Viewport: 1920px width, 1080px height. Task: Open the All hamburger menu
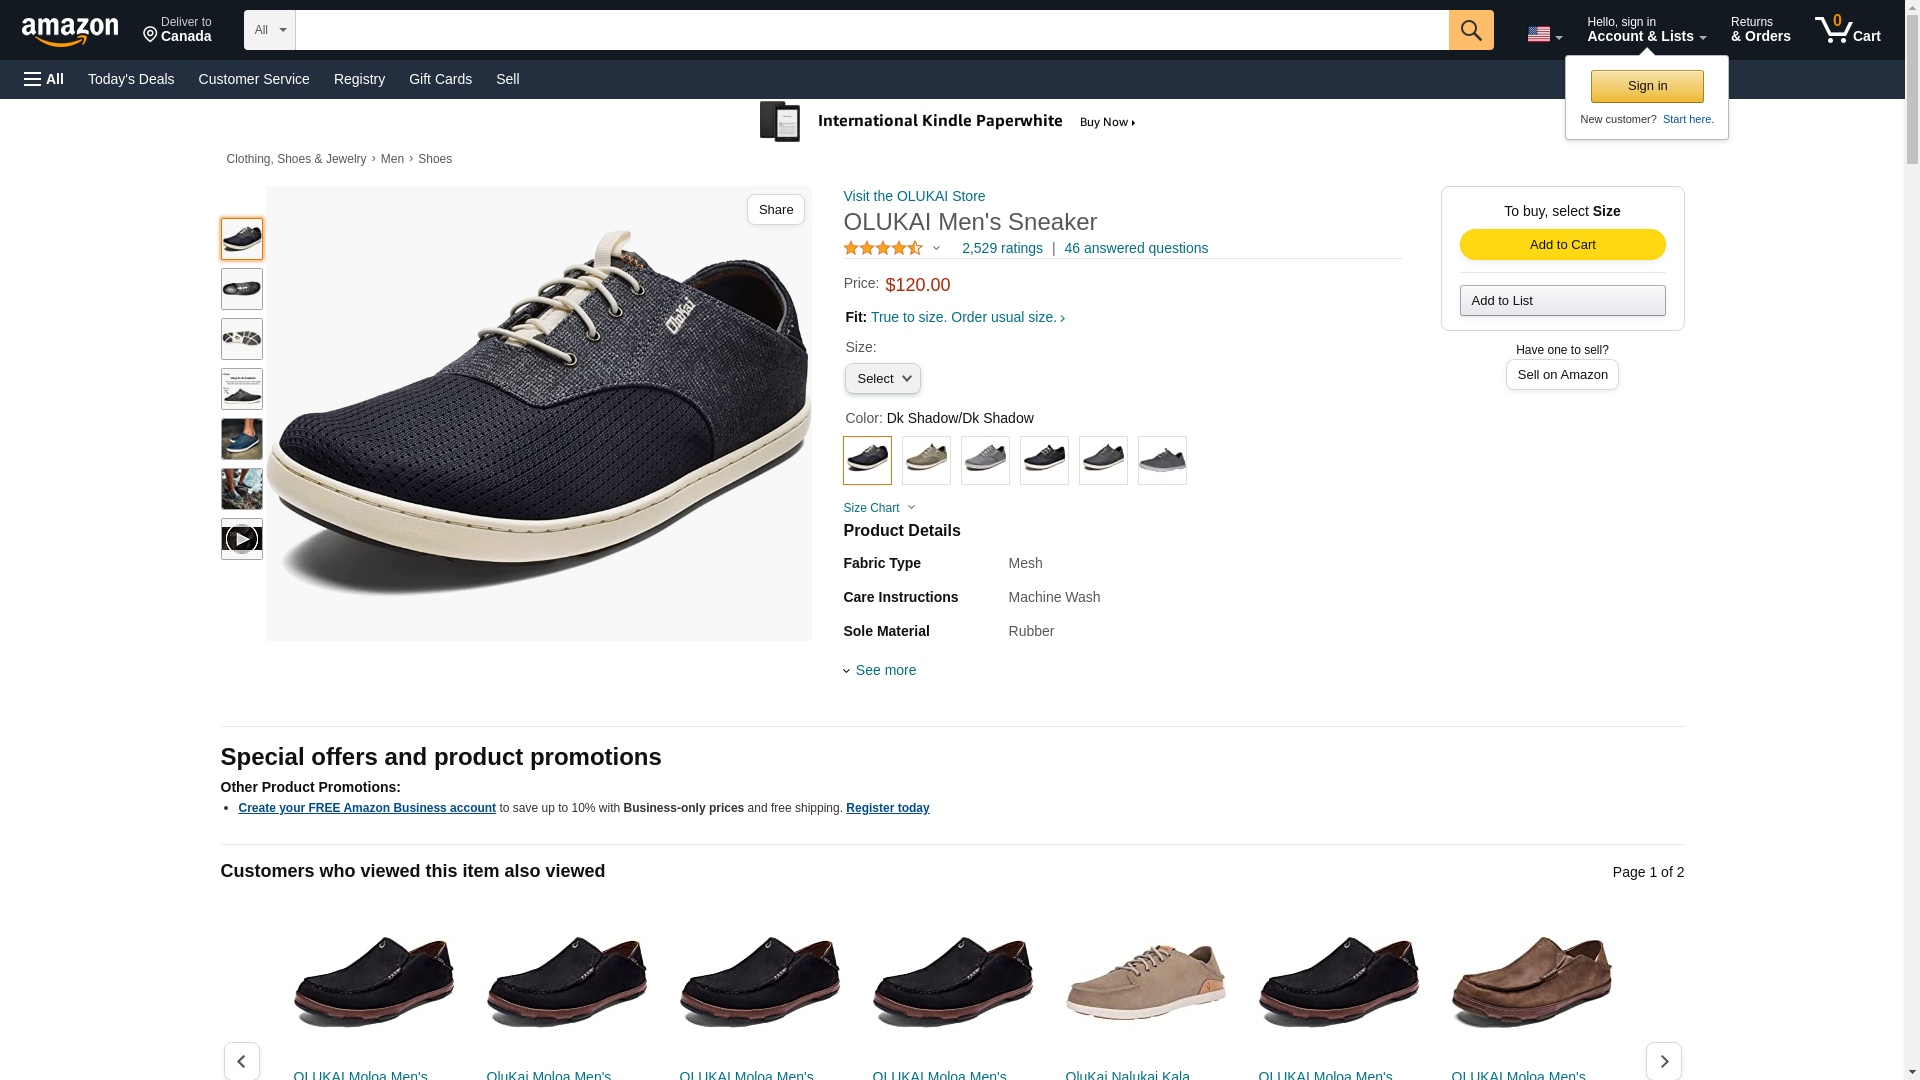click(x=44, y=79)
